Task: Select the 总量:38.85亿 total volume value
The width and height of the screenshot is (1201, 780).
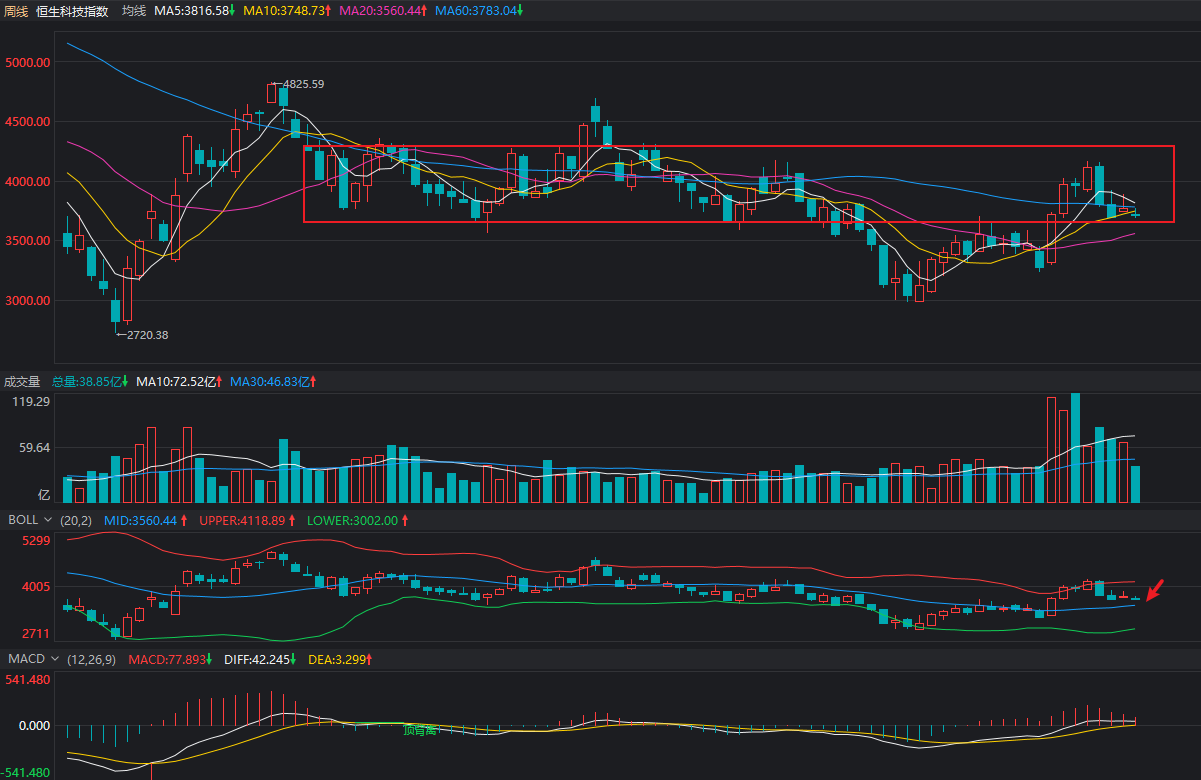Action: (x=90, y=382)
